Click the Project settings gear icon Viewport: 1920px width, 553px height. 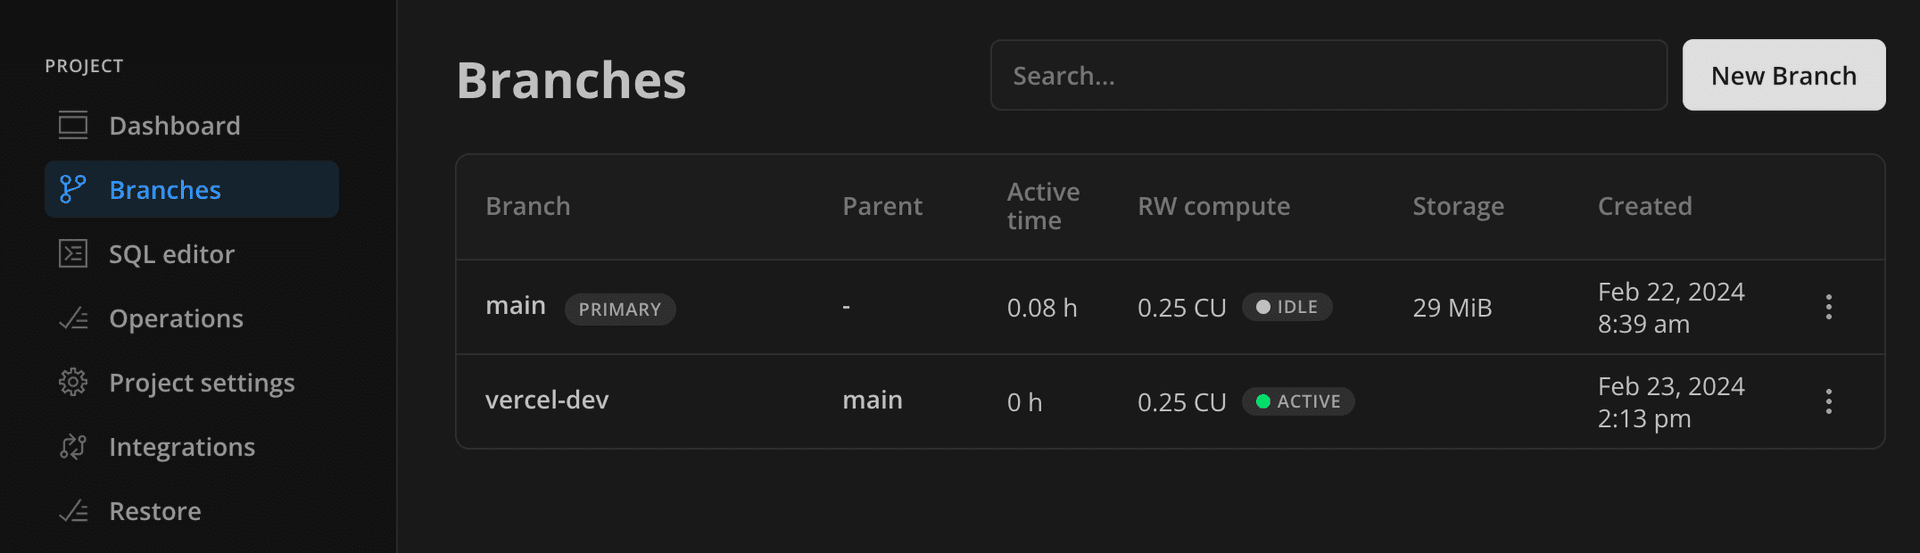coord(73,382)
